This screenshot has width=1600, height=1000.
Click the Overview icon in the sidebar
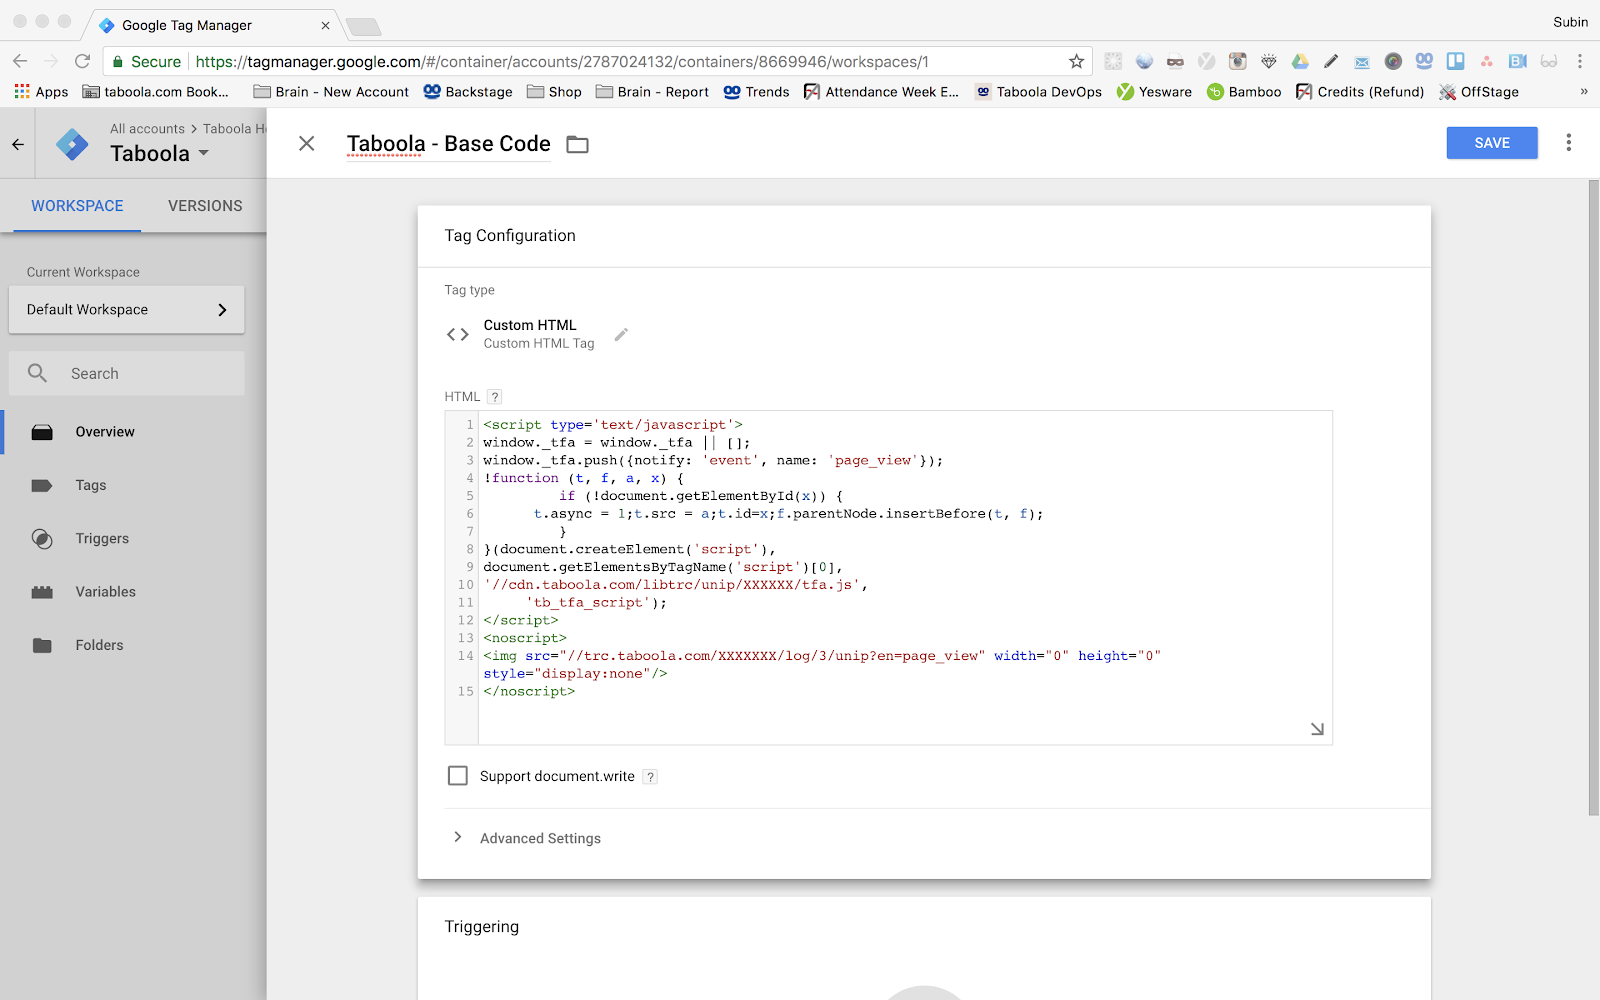[42, 432]
